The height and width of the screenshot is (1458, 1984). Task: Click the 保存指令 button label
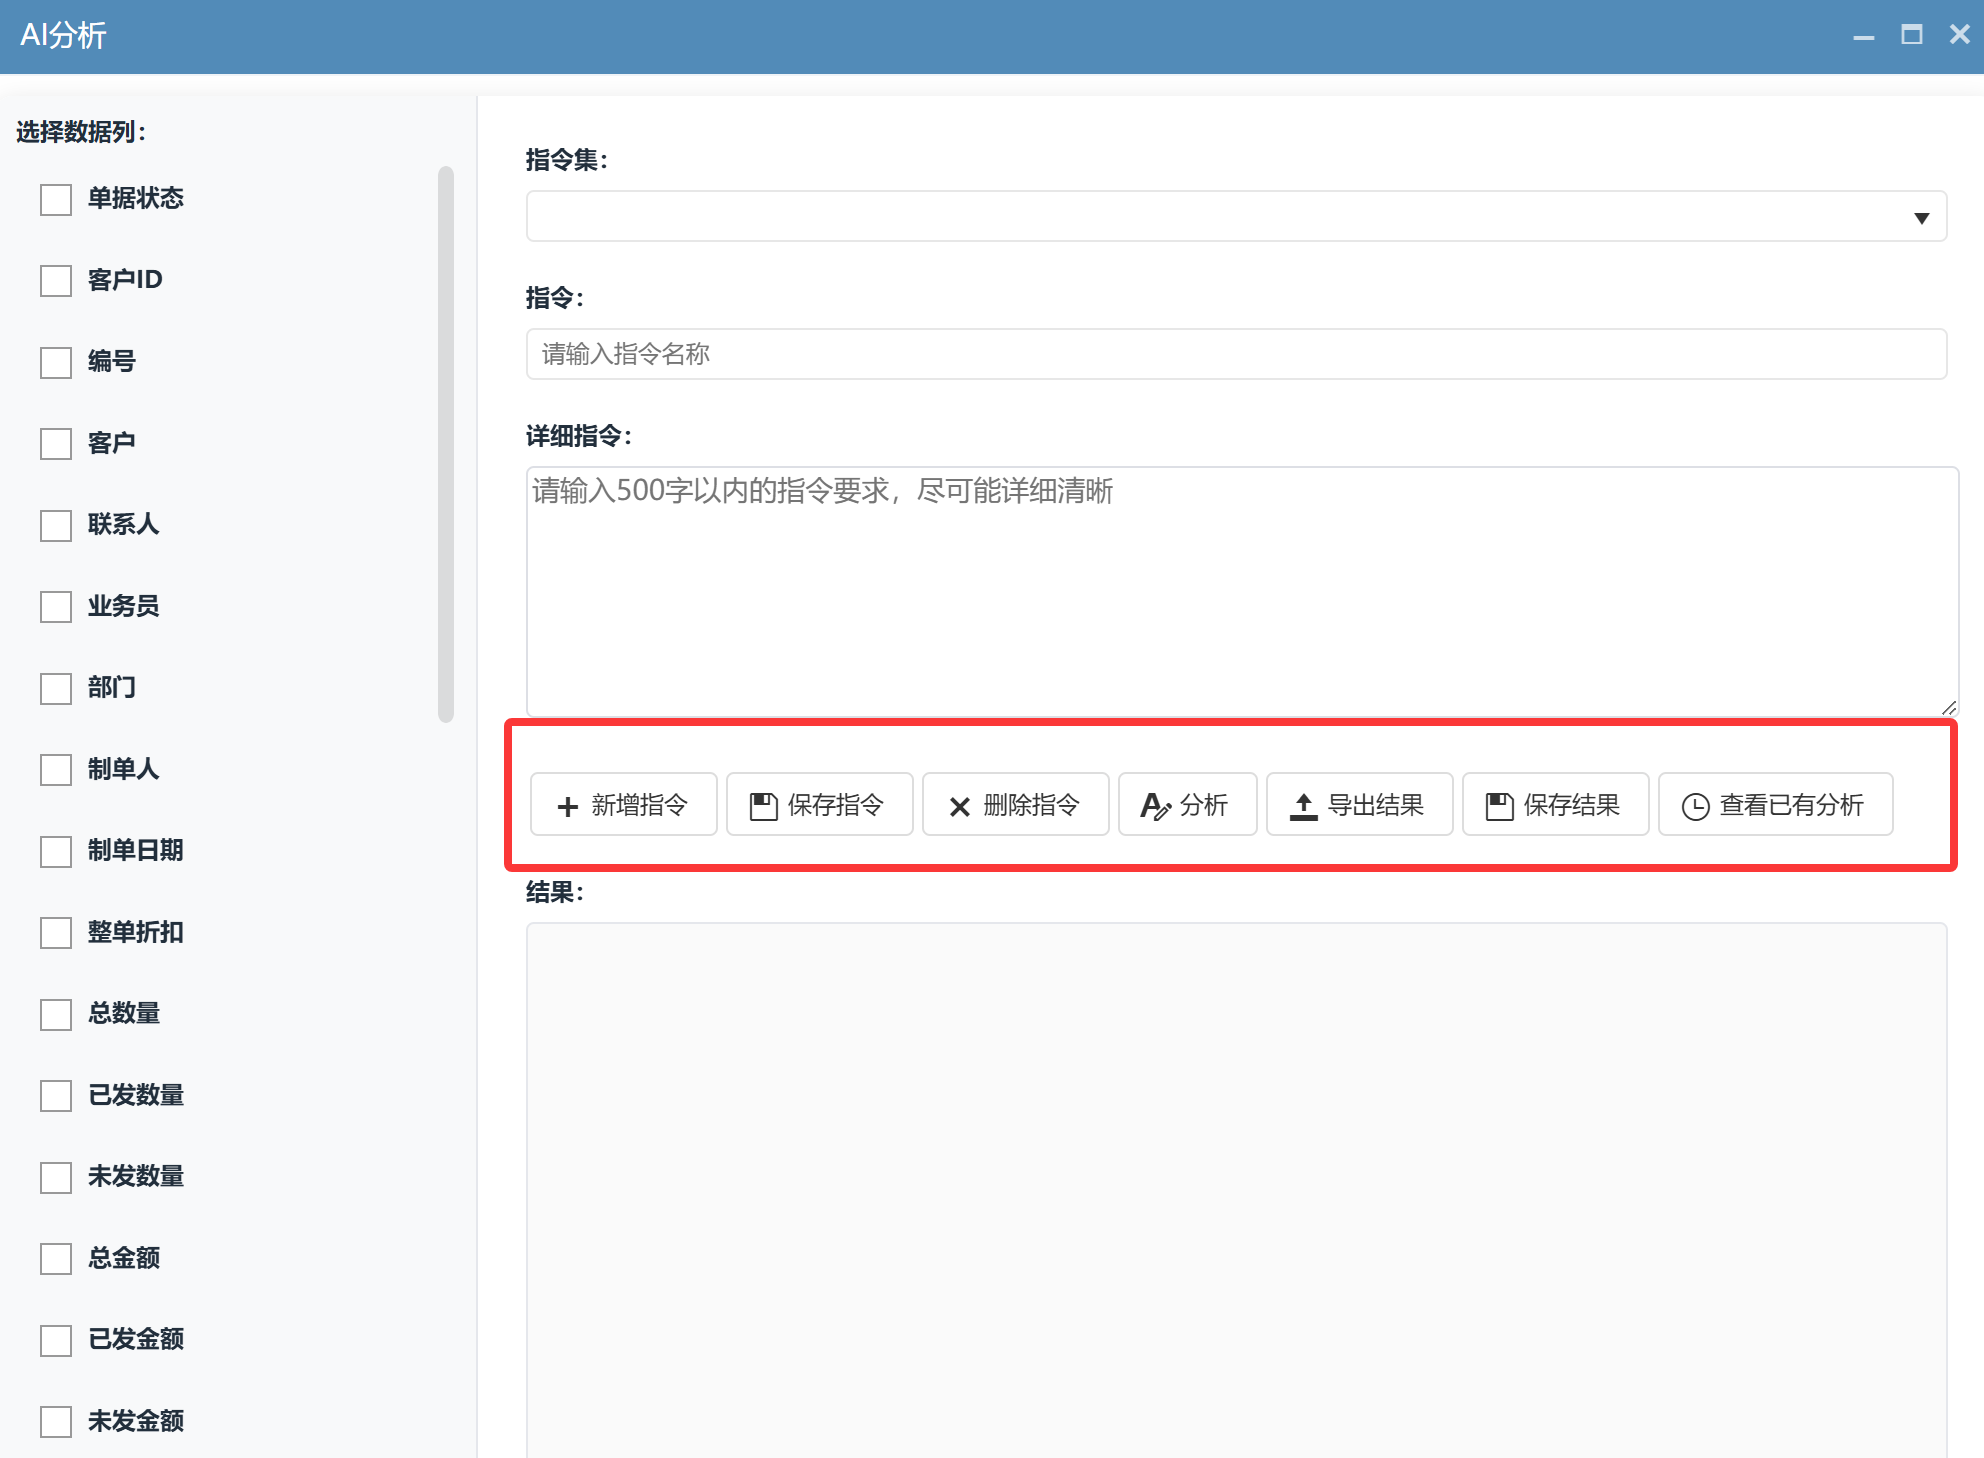pos(836,805)
